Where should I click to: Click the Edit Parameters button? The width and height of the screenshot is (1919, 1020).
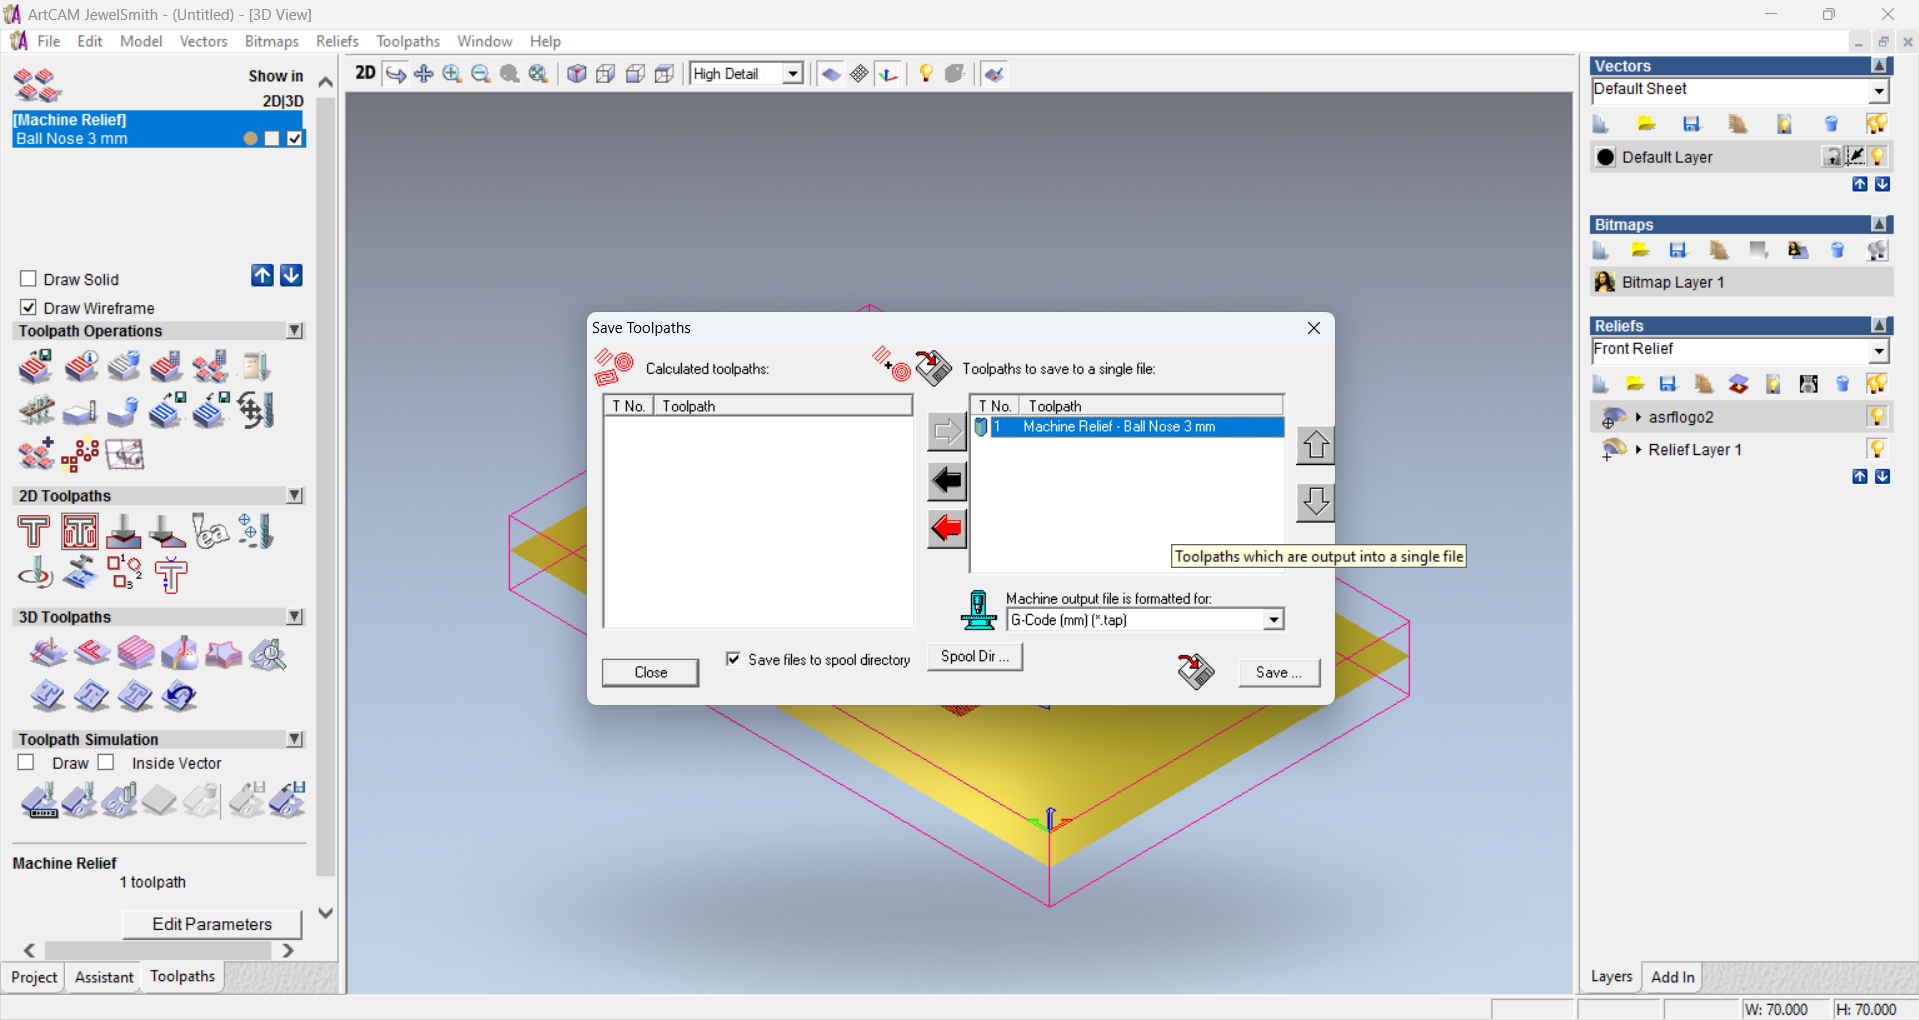pyautogui.click(x=212, y=924)
